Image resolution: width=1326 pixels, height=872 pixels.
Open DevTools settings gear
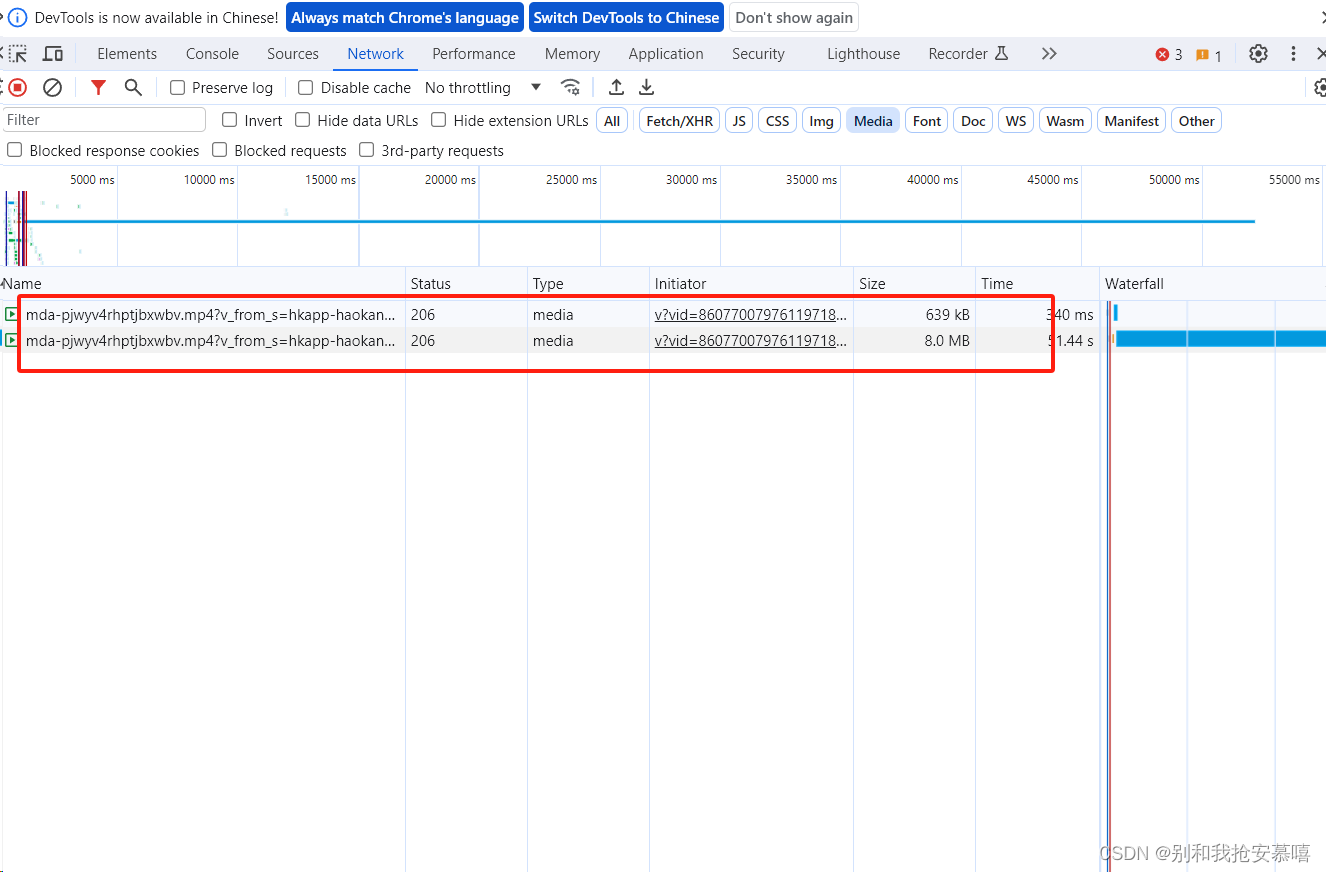(1259, 54)
